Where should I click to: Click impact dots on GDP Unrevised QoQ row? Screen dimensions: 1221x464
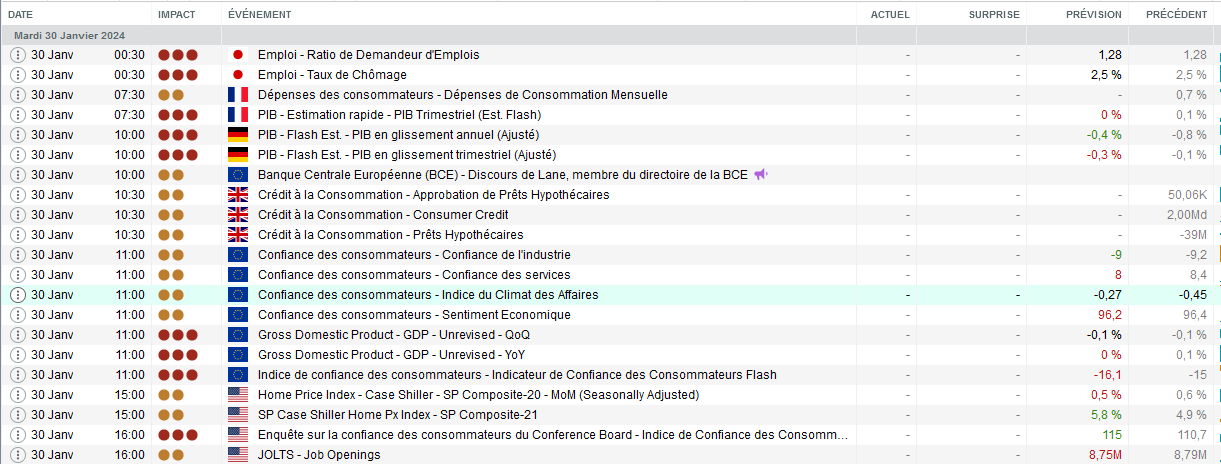pyautogui.click(x=178, y=335)
